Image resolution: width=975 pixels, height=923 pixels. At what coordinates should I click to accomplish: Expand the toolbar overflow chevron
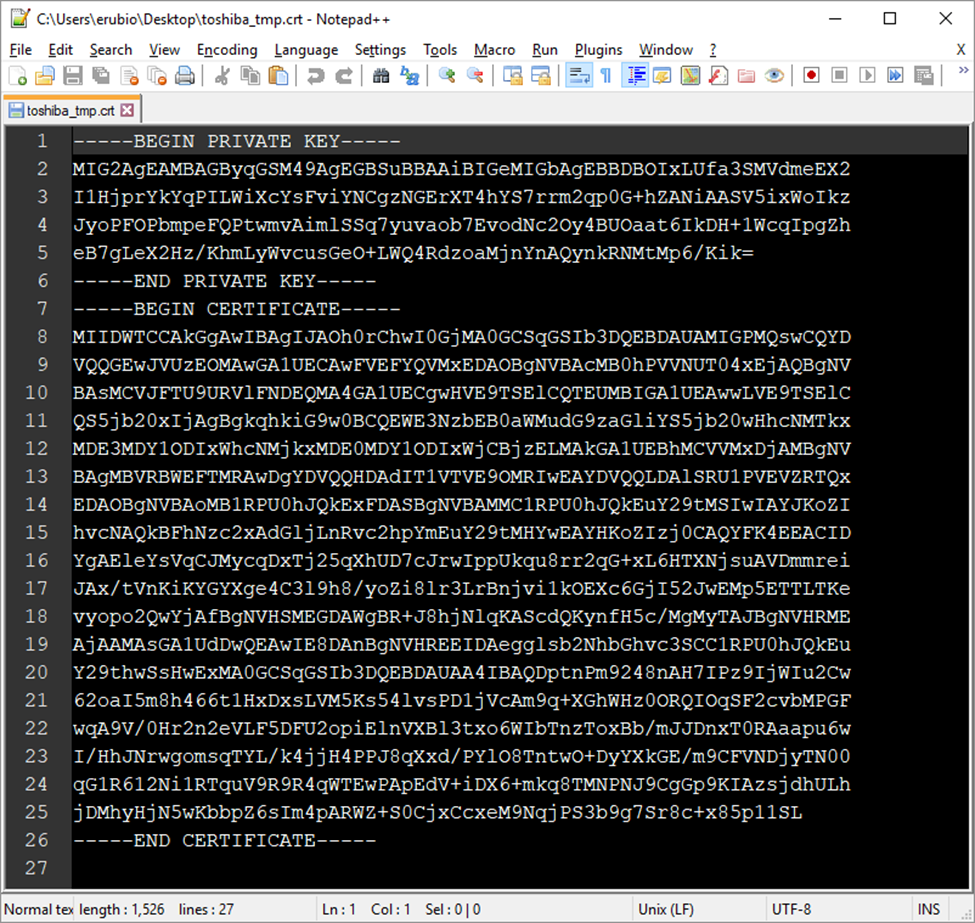(x=962, y=71)
